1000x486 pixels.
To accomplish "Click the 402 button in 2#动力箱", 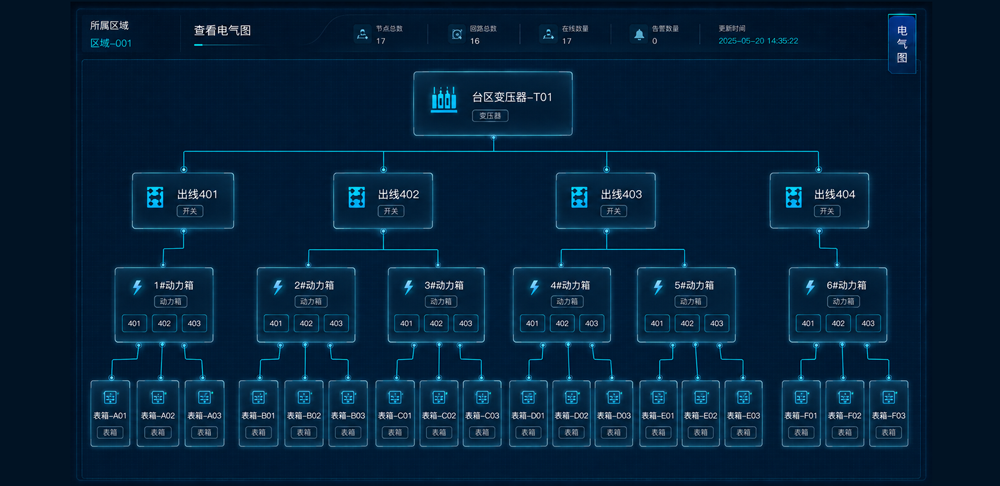I will click(305, 323).
